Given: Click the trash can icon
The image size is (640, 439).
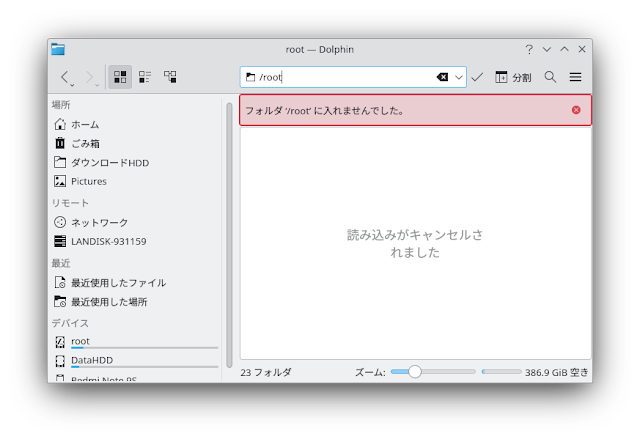Looking at the screenshot, I should 60,143.
